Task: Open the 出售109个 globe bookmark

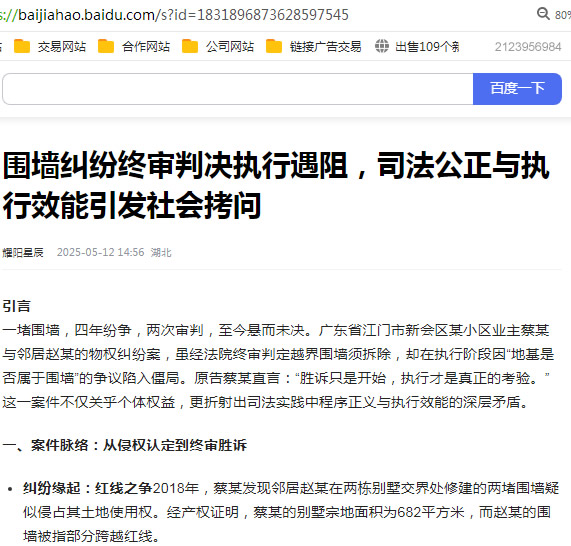Action: coord(417,47)
